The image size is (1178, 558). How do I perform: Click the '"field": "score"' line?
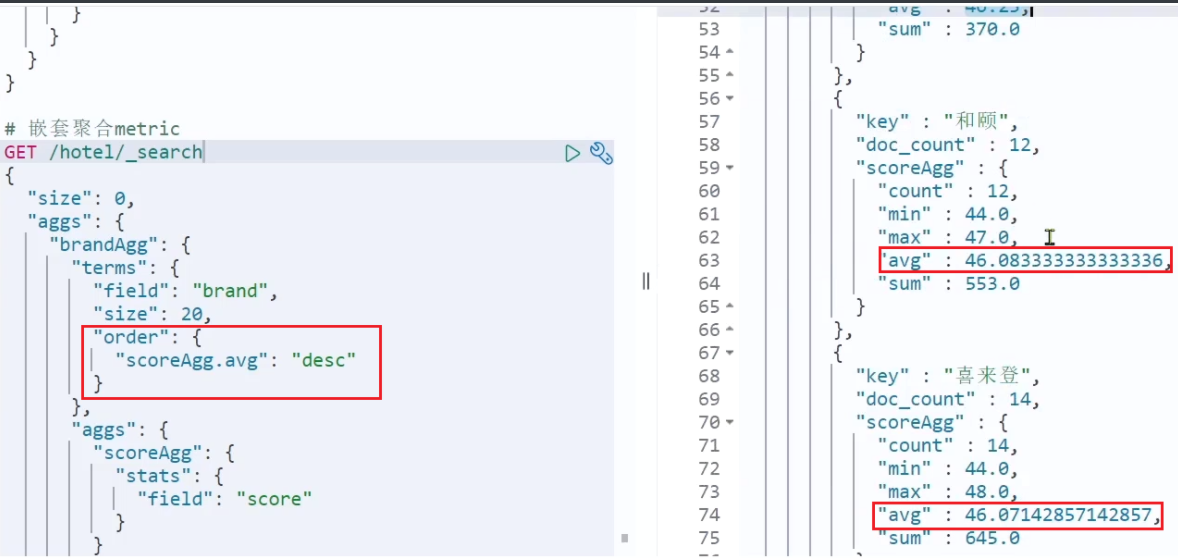pos(224,499)
